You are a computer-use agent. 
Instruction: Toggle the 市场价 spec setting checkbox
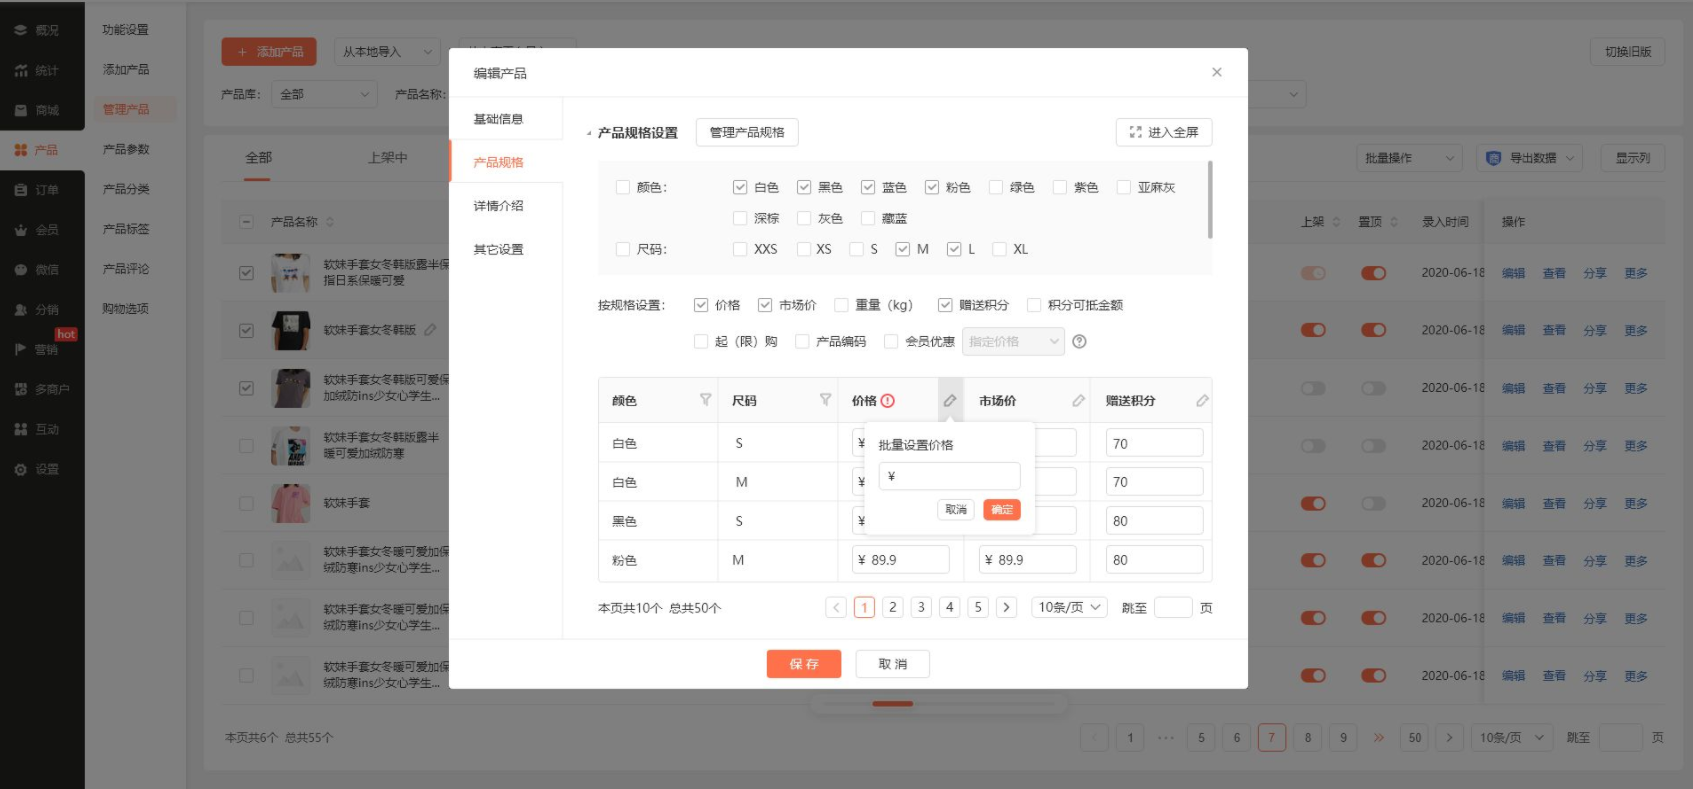(x=765, y=305)
